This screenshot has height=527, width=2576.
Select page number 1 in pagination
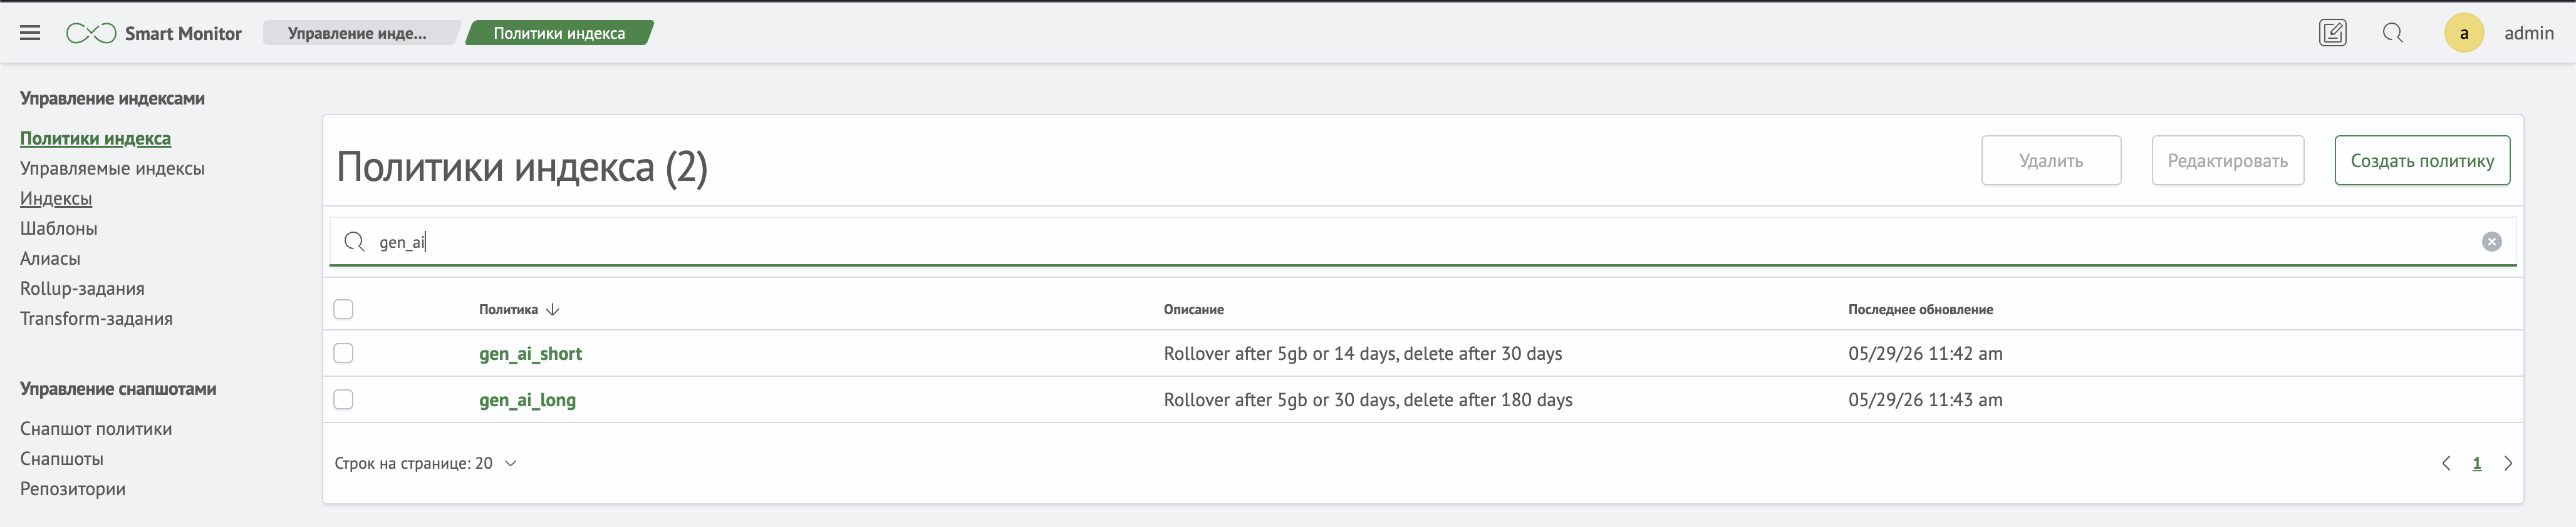pyautogui.click(x=2477, y=463)
